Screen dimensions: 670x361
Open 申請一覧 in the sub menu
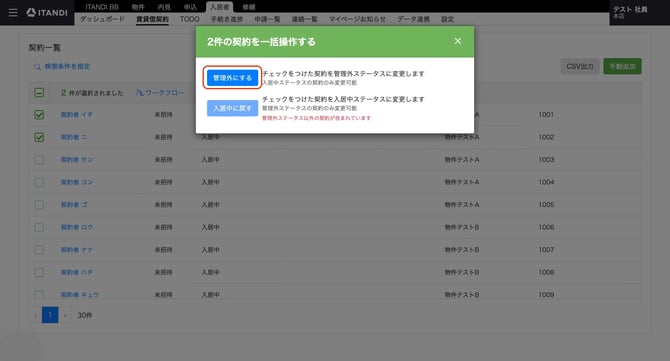267,19
